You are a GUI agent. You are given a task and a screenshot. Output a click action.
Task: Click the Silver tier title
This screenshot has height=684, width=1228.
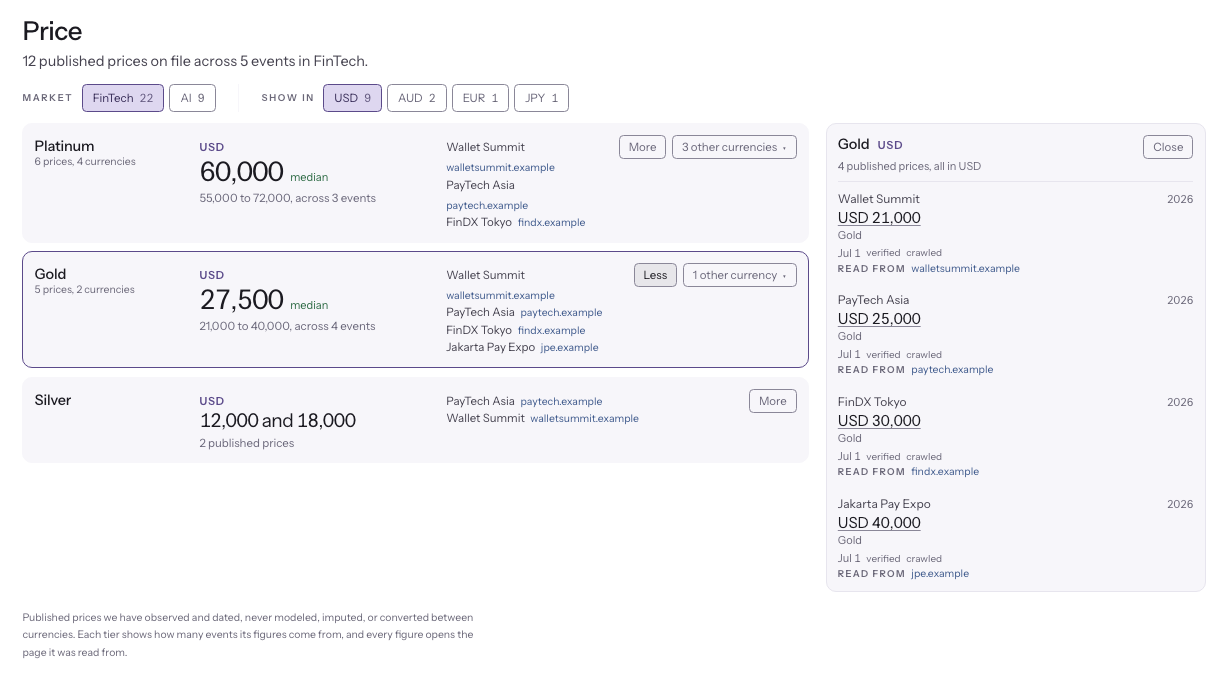(x=53, y=400)
